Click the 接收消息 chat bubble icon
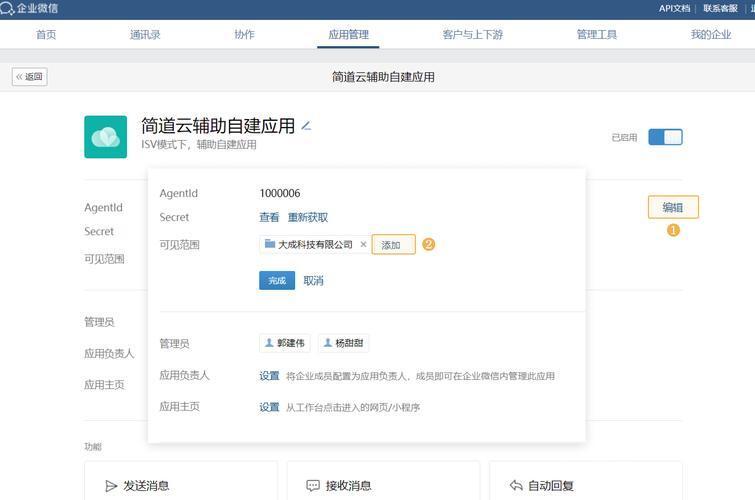Image resolution: width=755 pixels, height=500 pixels. pos(313,486)
